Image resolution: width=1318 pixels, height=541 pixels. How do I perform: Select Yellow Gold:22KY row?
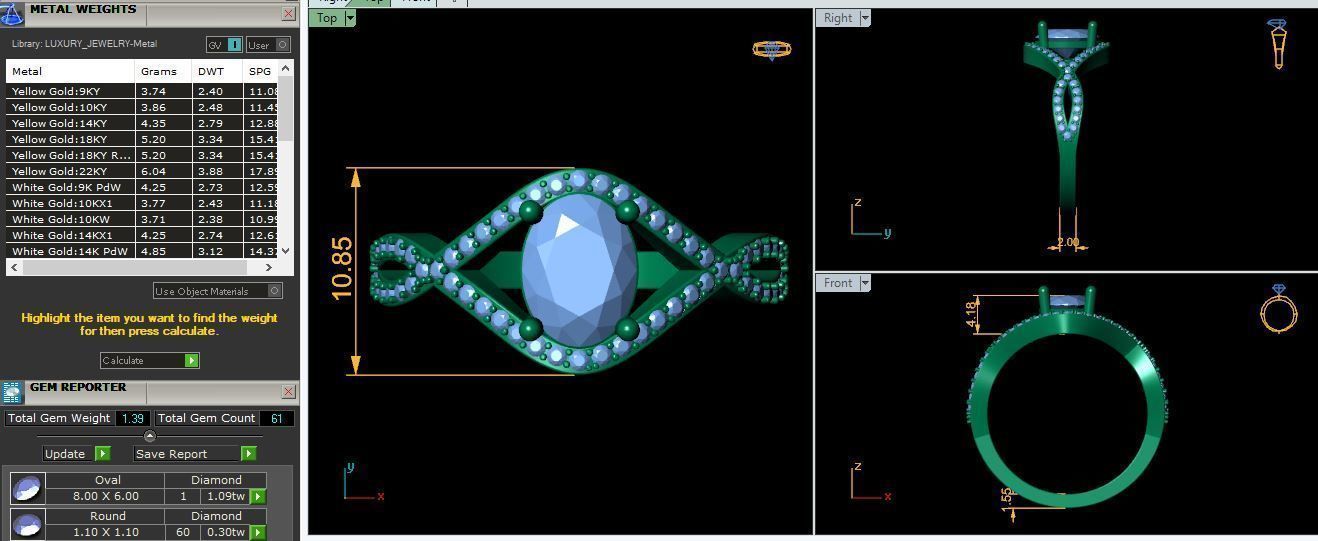pyautogui.click(x=142, y=171)
